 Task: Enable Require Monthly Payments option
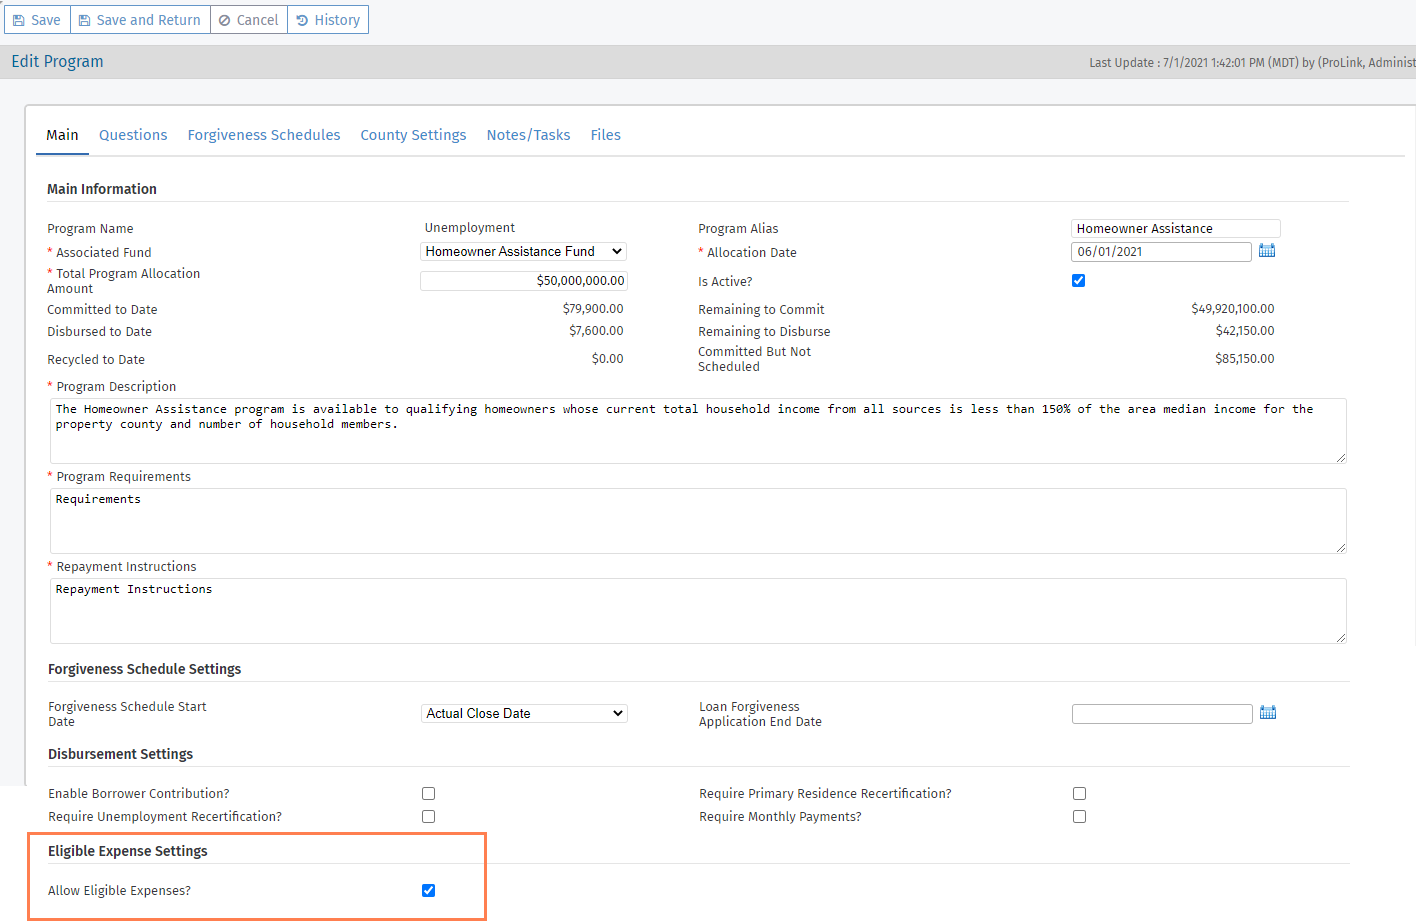tap(1079, 817)
